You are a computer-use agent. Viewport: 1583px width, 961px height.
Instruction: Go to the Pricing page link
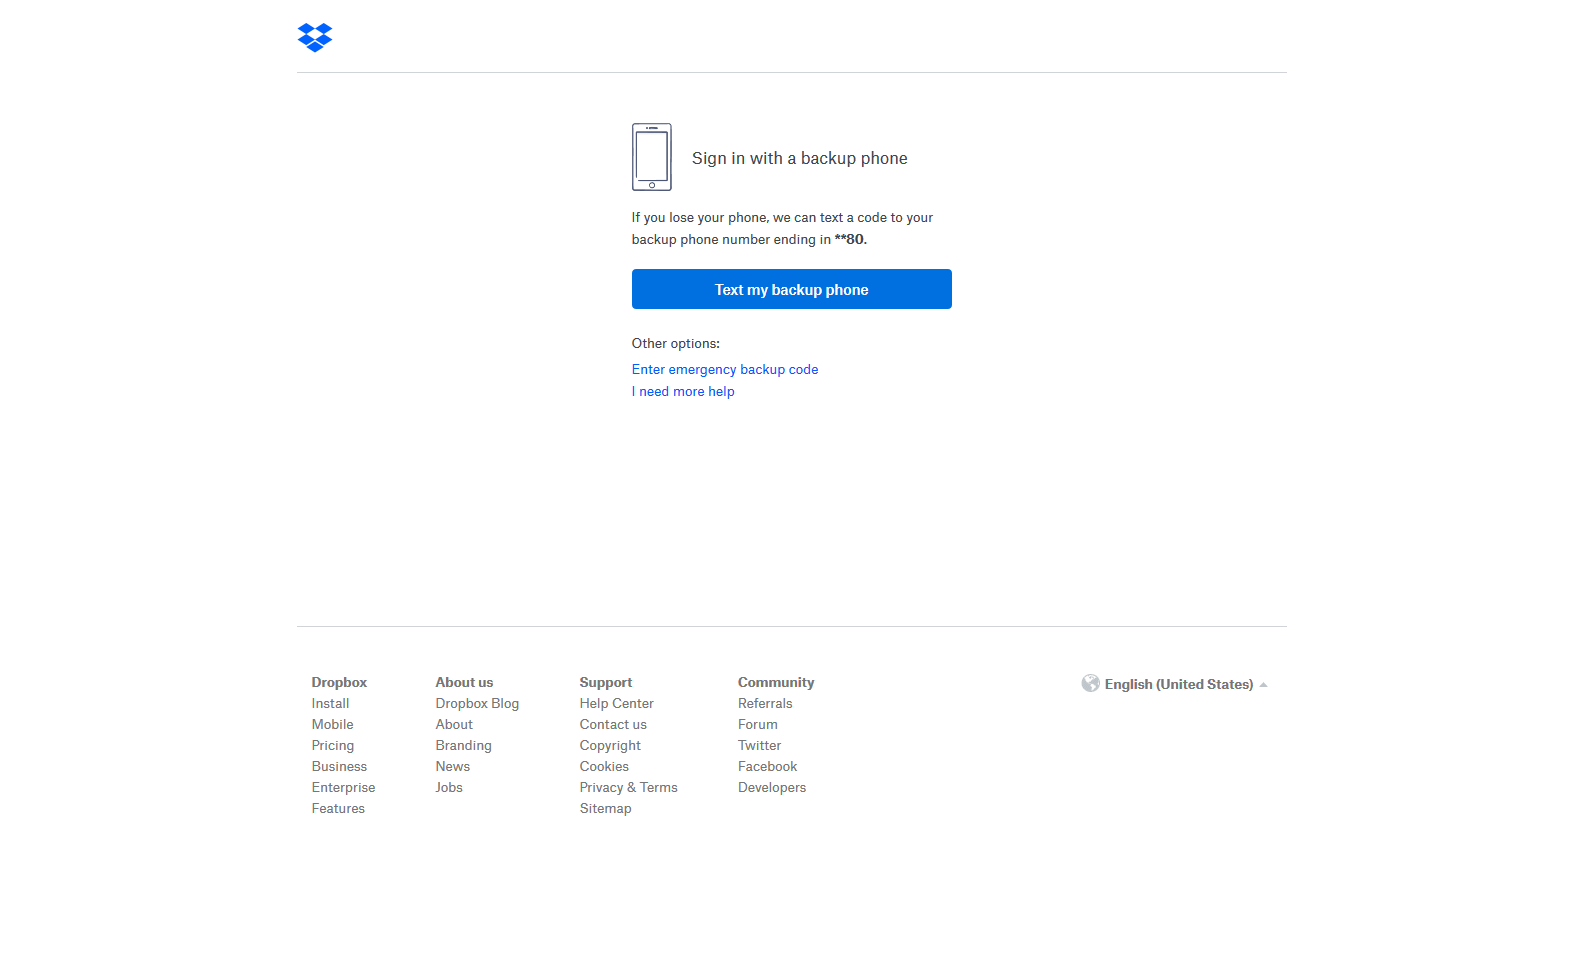click(333, 745)
